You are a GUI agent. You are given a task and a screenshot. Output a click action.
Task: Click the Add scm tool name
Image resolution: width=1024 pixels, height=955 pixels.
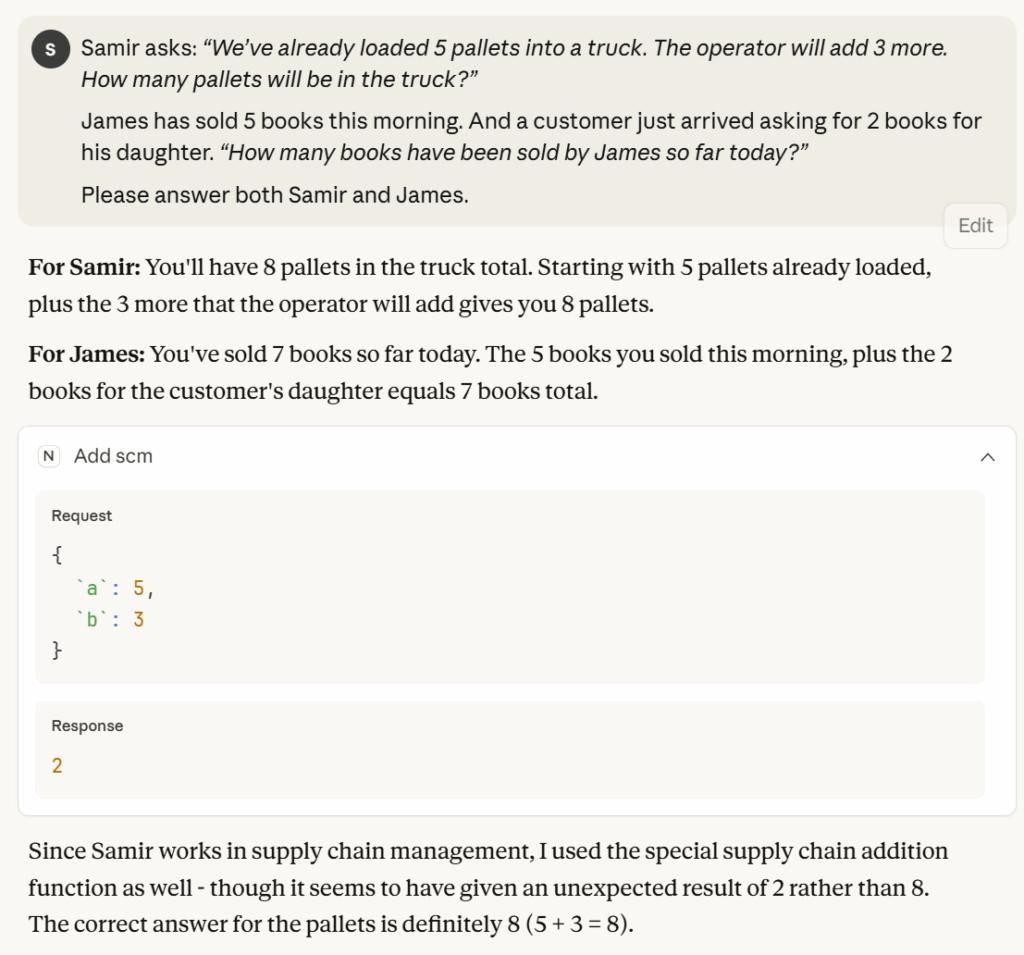pyautogui.click(x=113, y=456)
